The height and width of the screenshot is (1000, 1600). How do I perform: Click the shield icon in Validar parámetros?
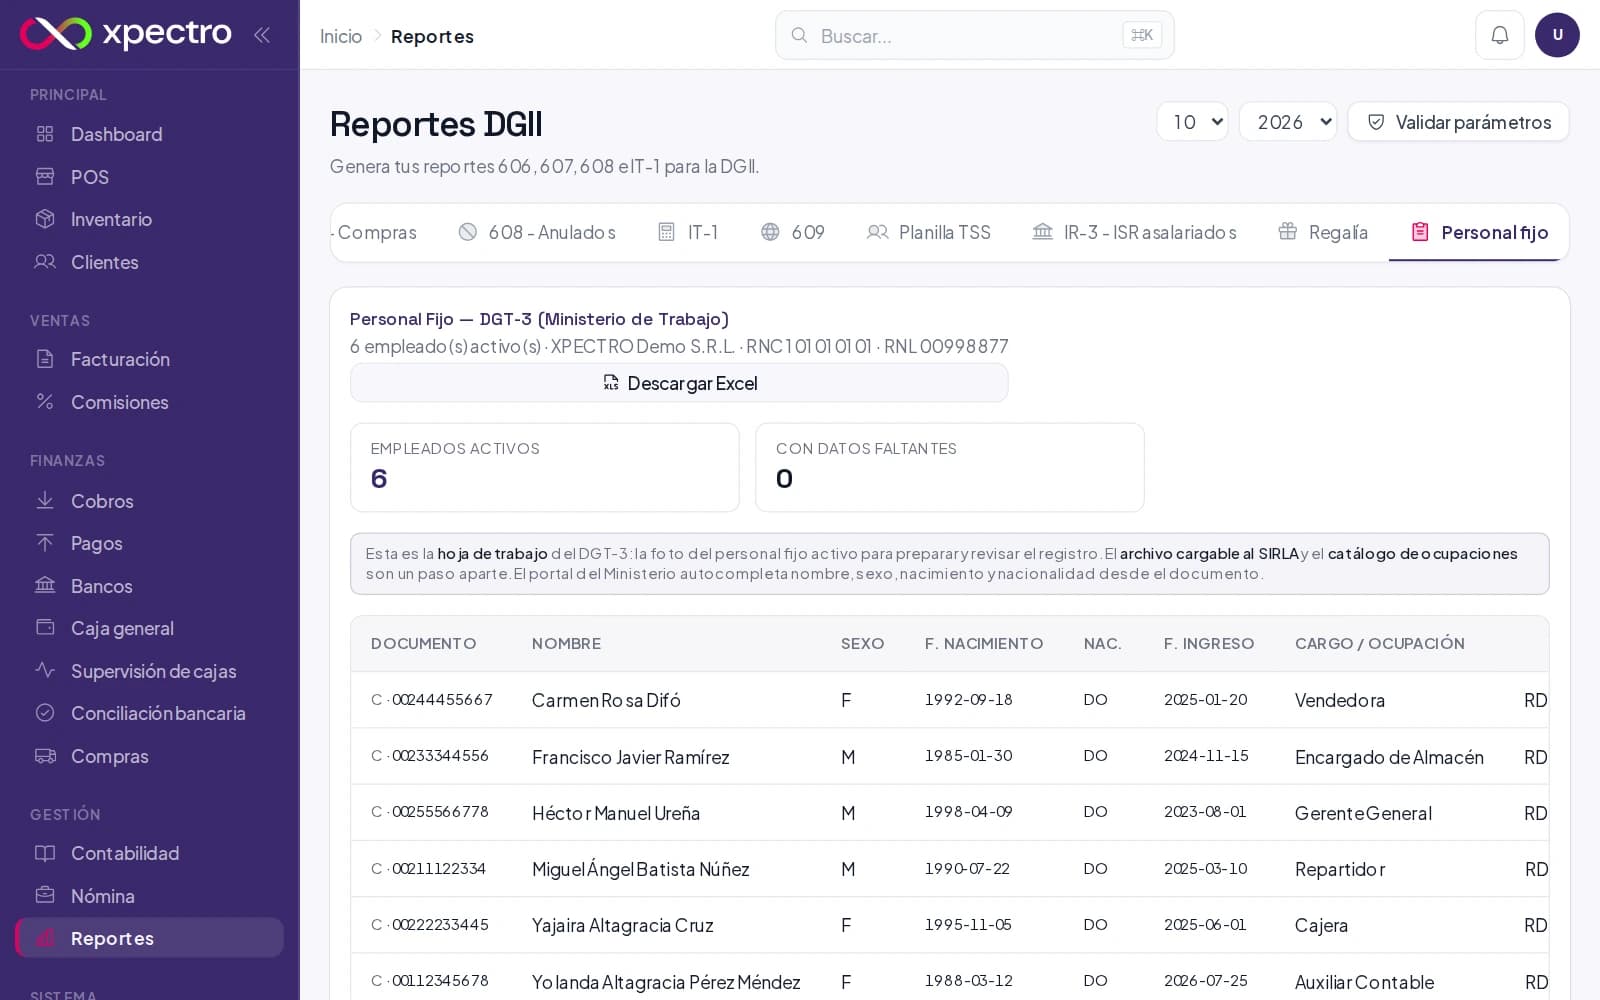1376,122
